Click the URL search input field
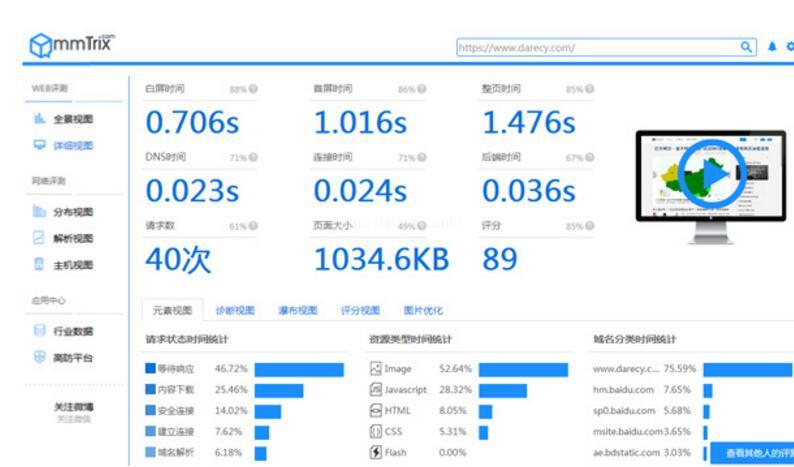 point(596,47)
